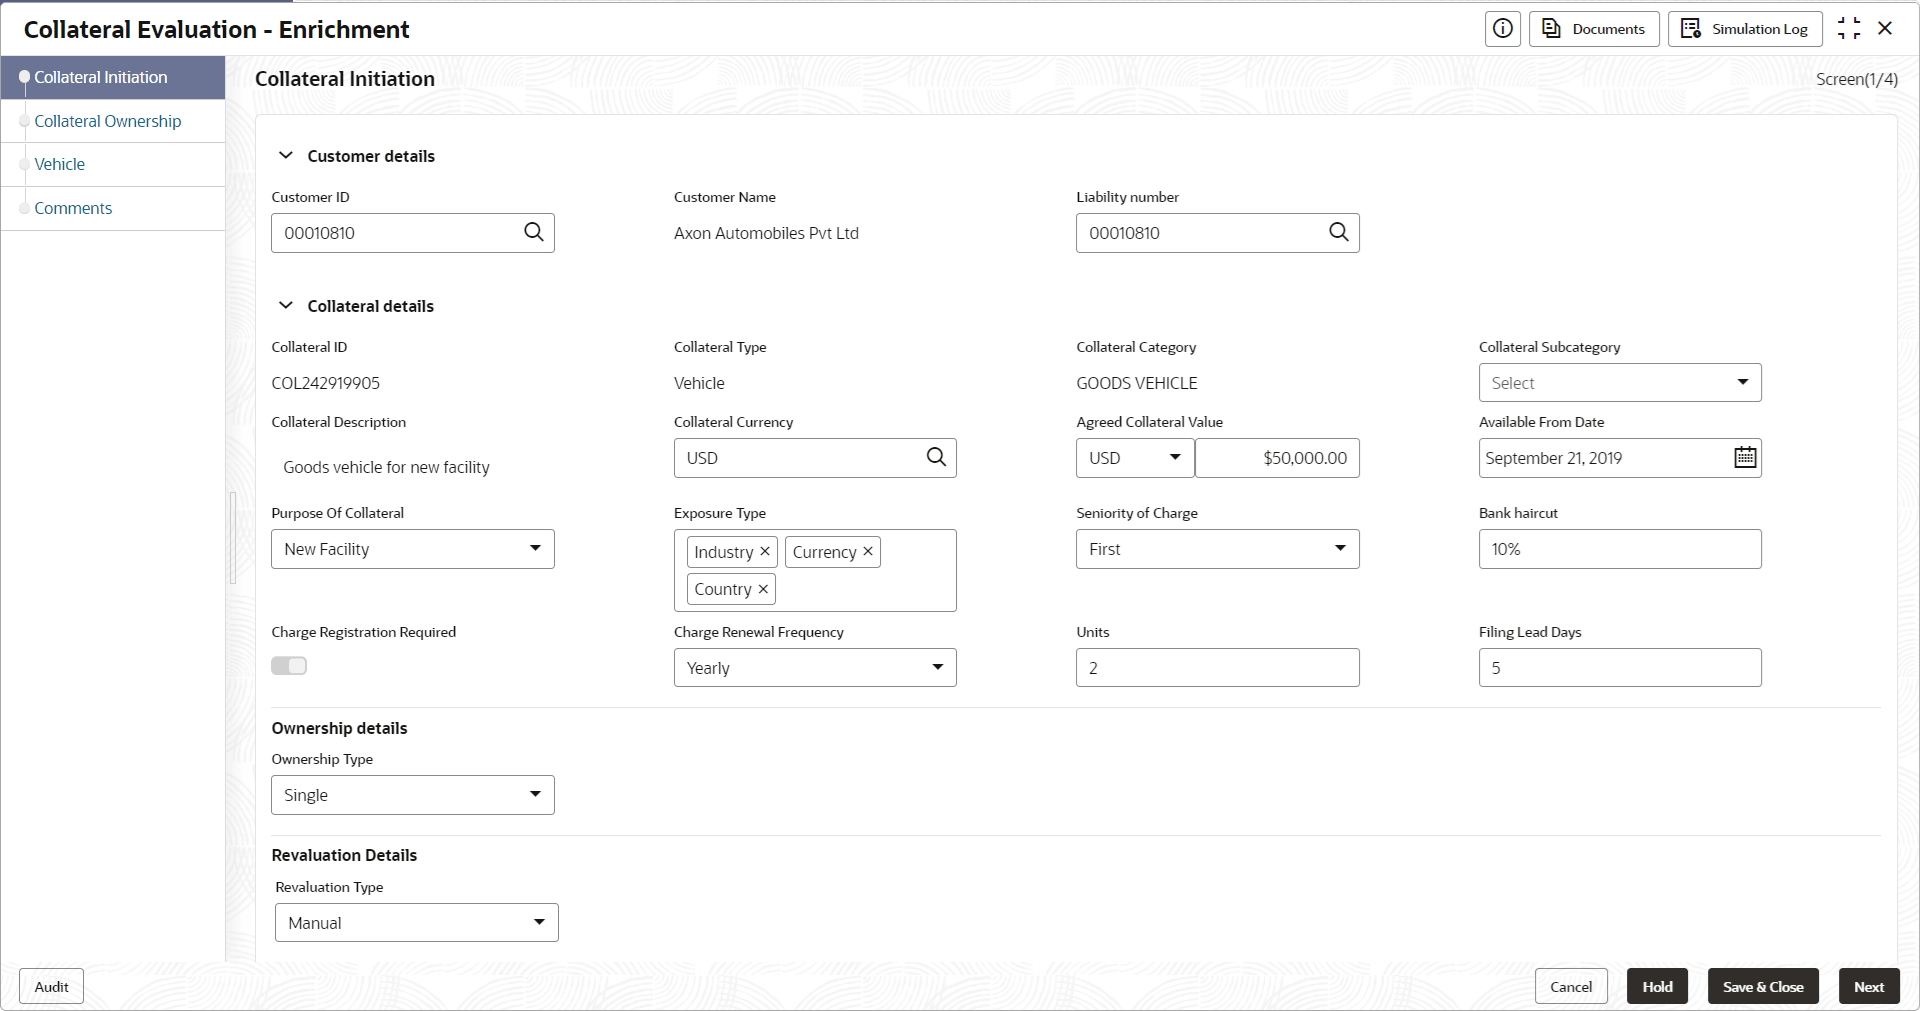Remove the Industry exposure type tag
Image resolution: width=1920 pixels, height=1011 pixels.
point(765,551)
